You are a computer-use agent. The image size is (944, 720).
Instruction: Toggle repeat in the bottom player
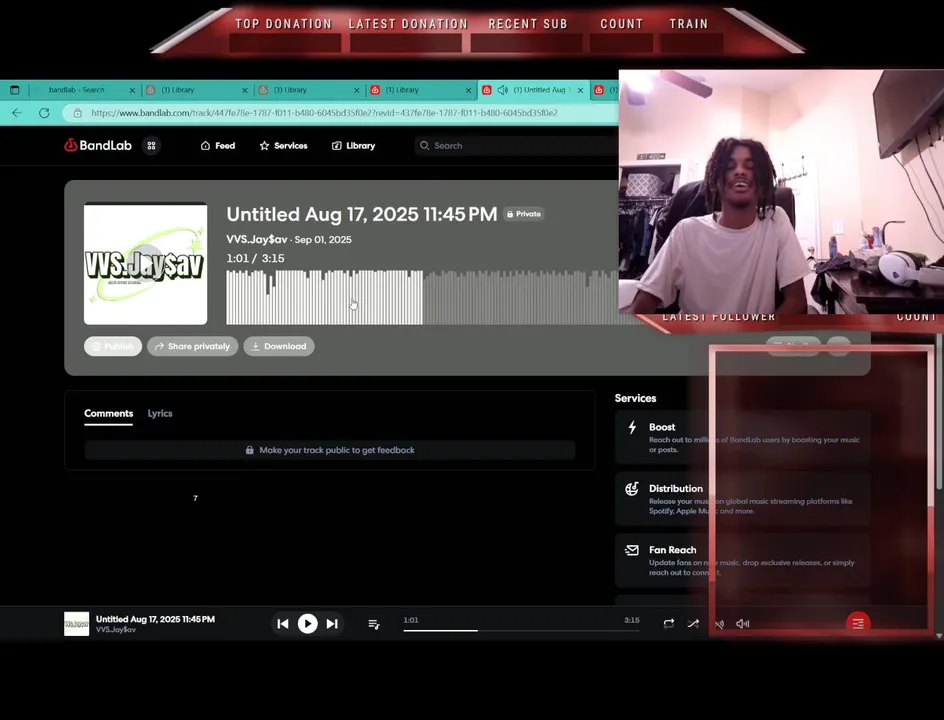pos(669,624)
